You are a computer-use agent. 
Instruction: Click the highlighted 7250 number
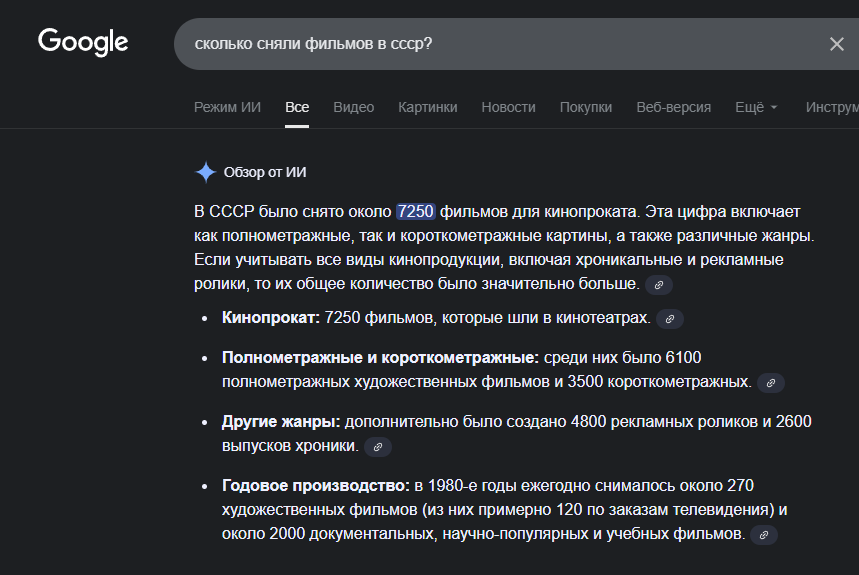coord(415,211)
